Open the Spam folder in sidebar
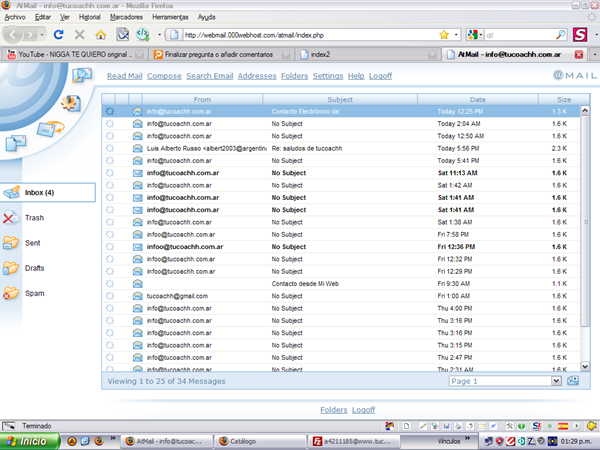600x450 pixels. (34, 293)
